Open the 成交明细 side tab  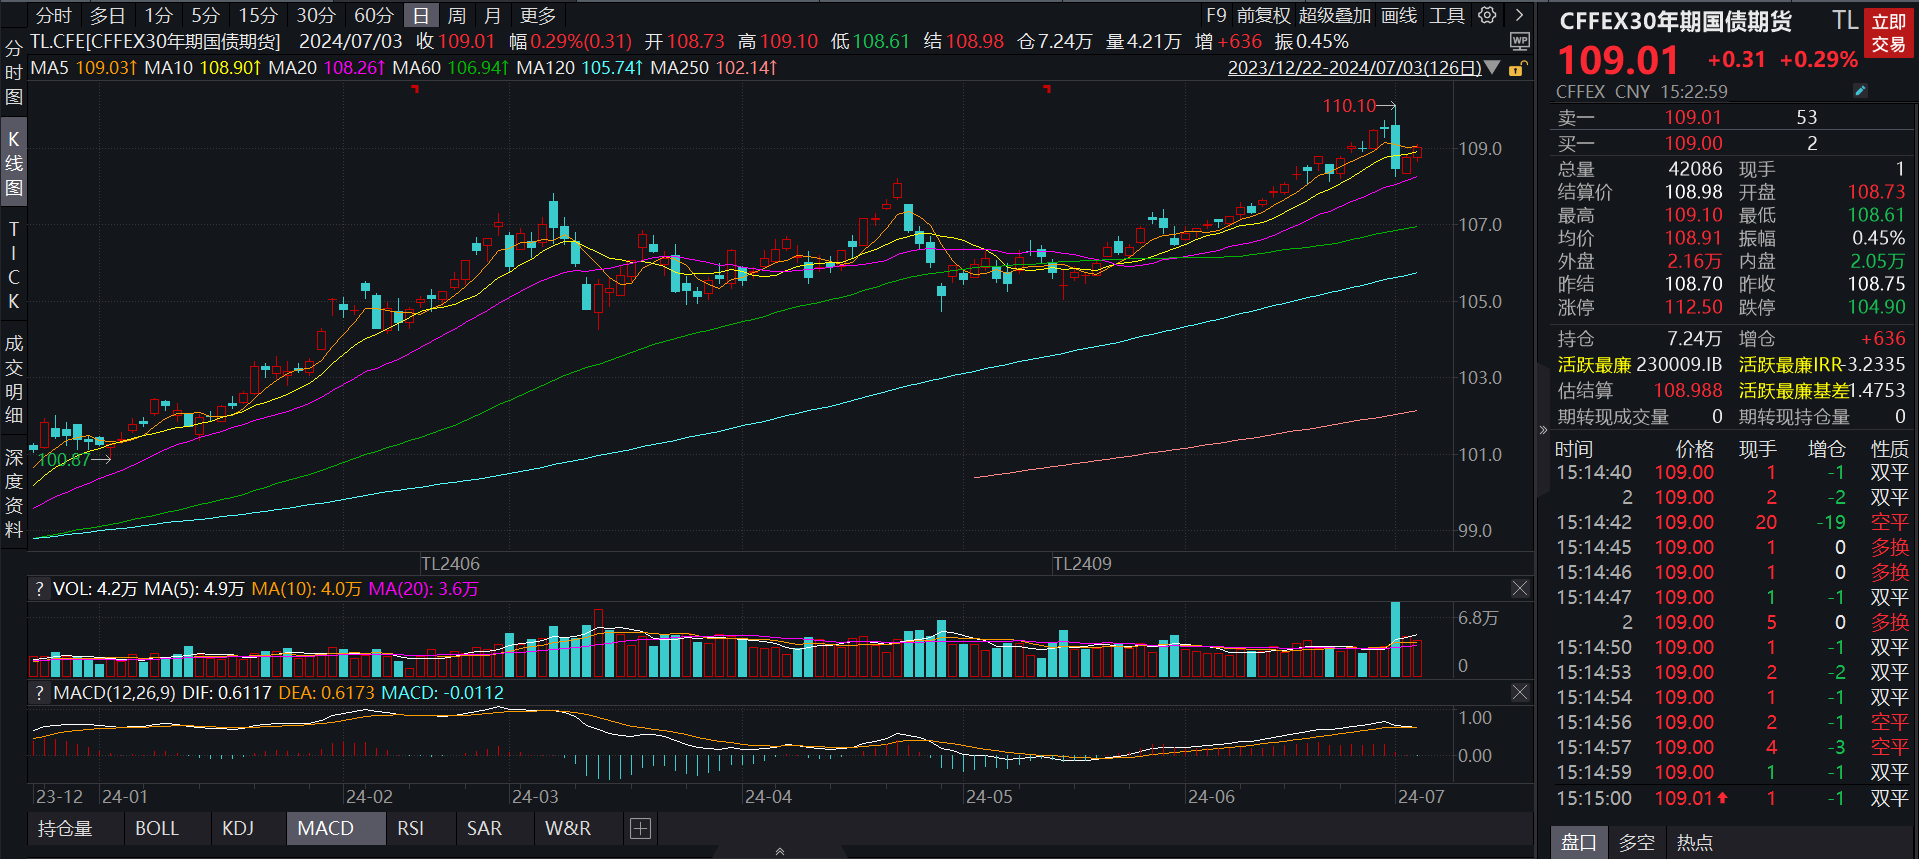coord(14,379)
